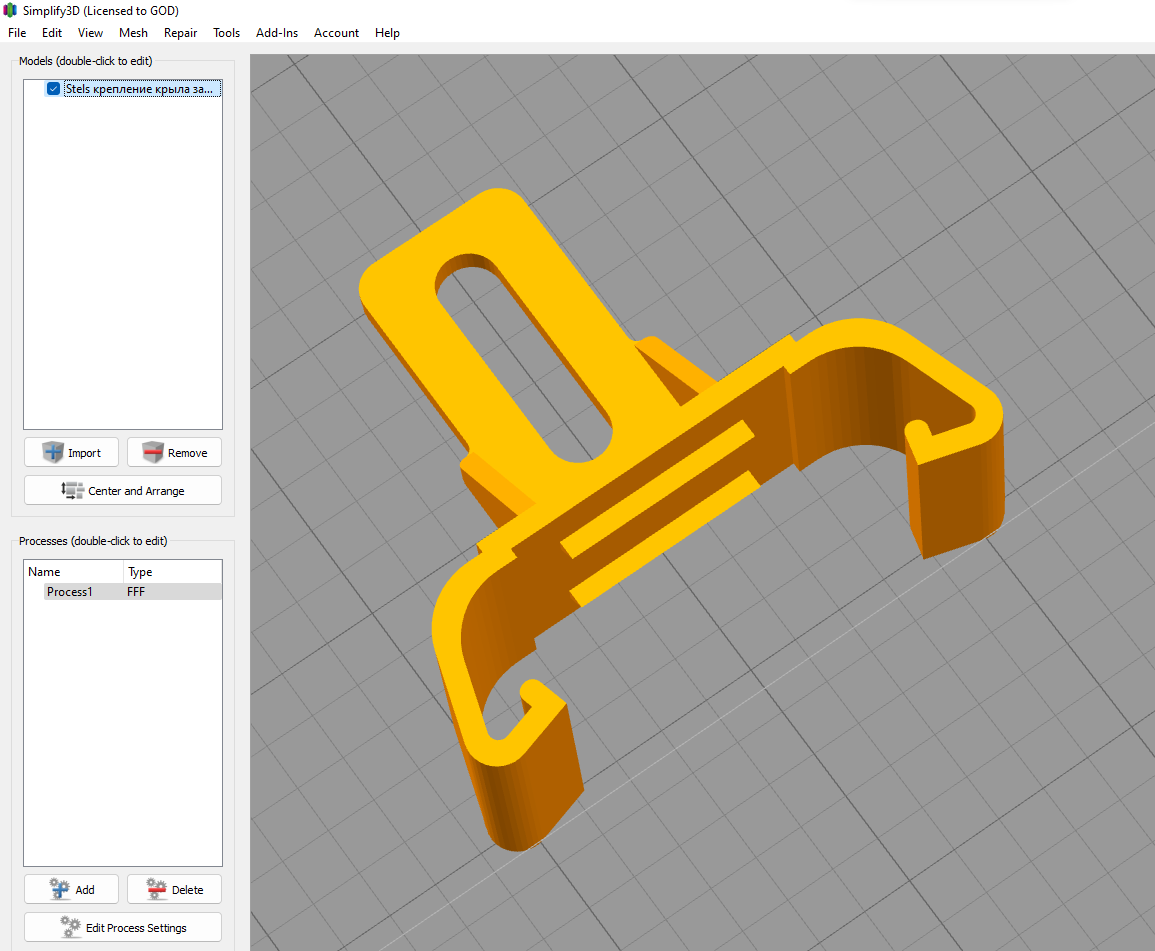Open the Add-Ins menu
The height and width of the screenshot is (951, 1155).
coord(277,33)
